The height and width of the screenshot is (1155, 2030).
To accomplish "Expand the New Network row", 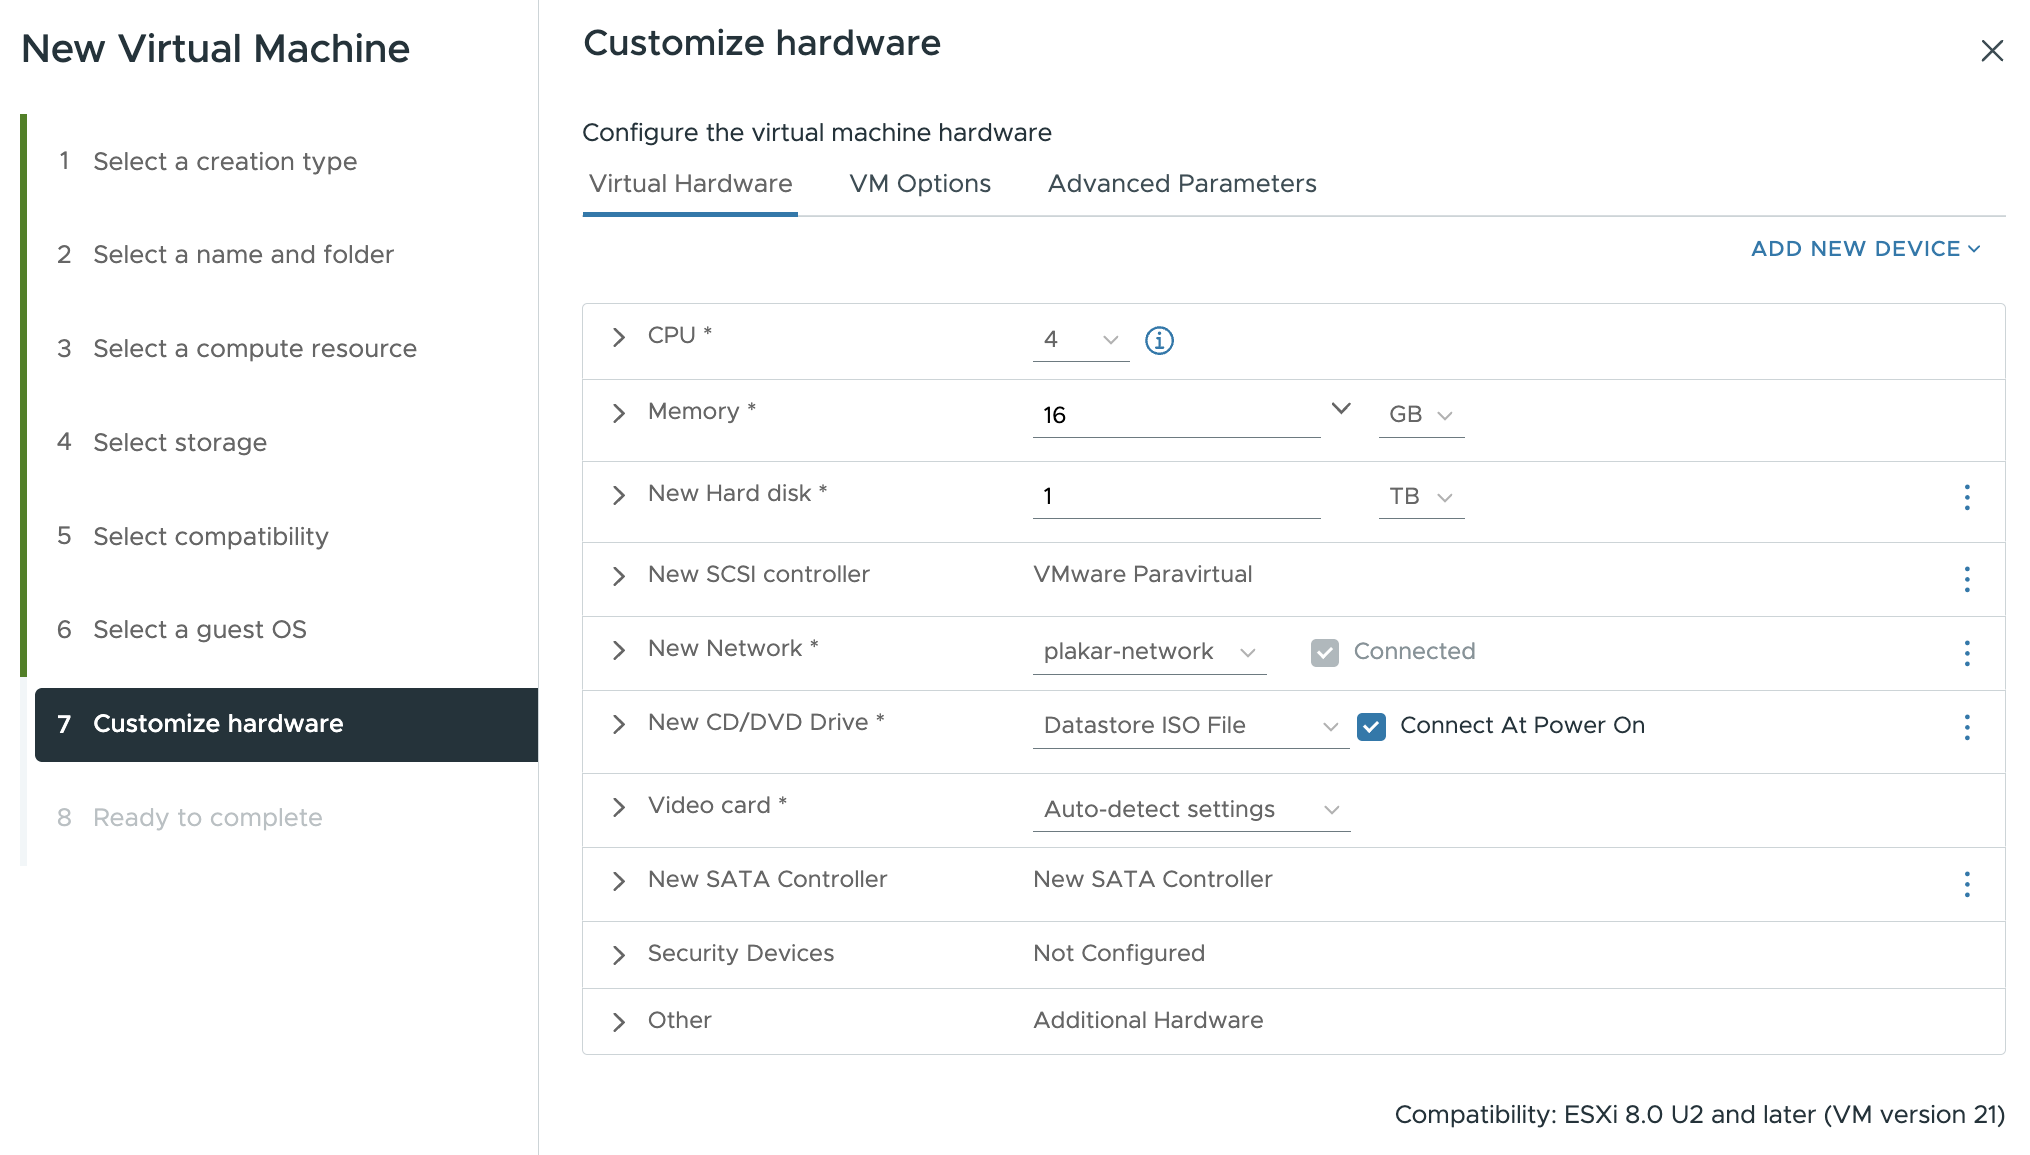I will 619,650.
